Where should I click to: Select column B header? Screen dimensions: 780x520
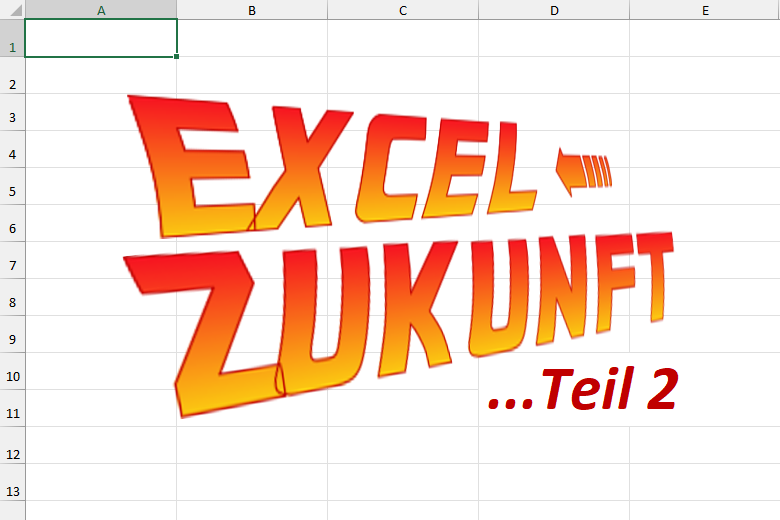point(252,9)
